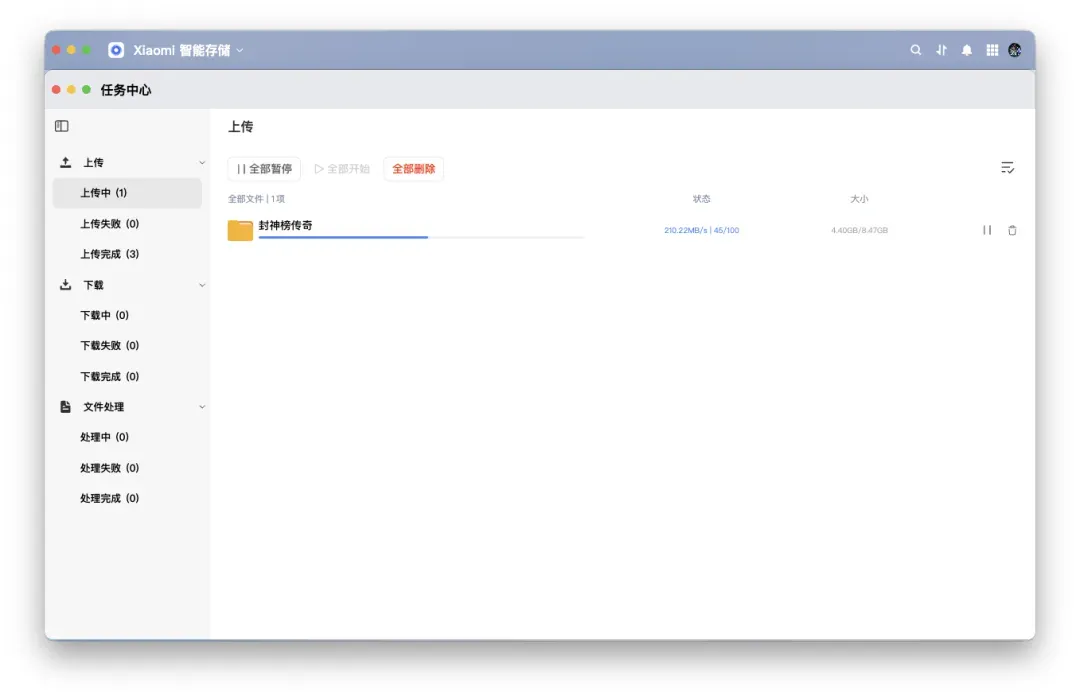Open the user avatar profile
The image size is (1080, 700).
(1015, 50)
